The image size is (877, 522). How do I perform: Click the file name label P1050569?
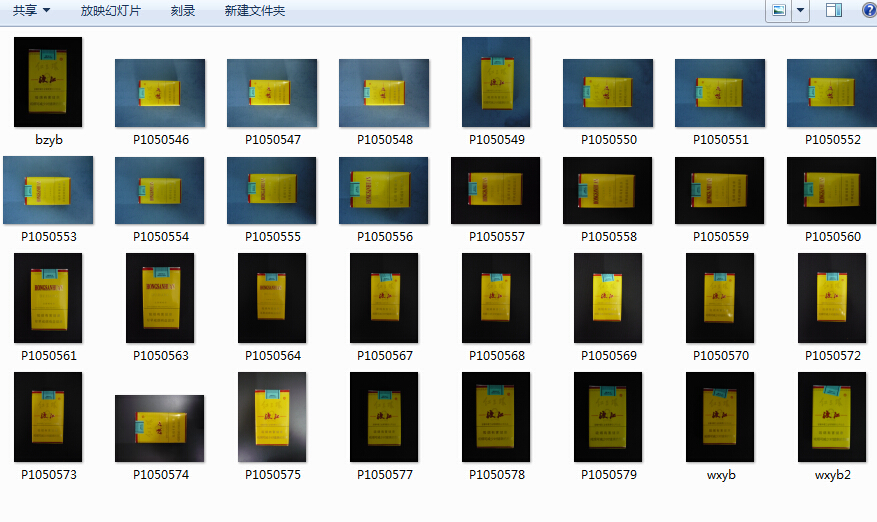tap(609, 356)
